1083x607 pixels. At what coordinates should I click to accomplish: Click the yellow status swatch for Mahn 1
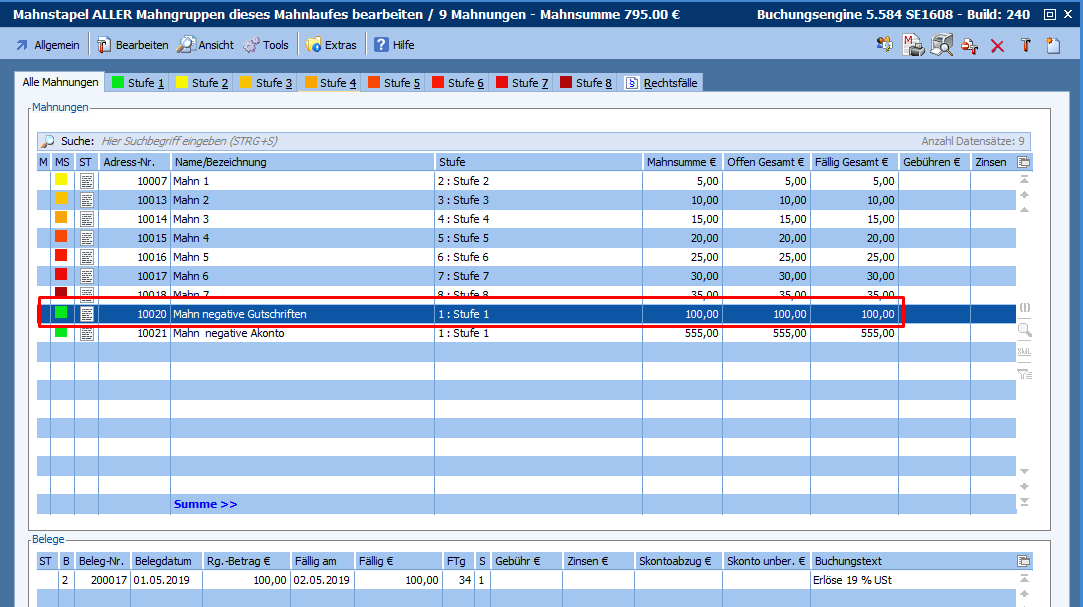click(61, 181)
